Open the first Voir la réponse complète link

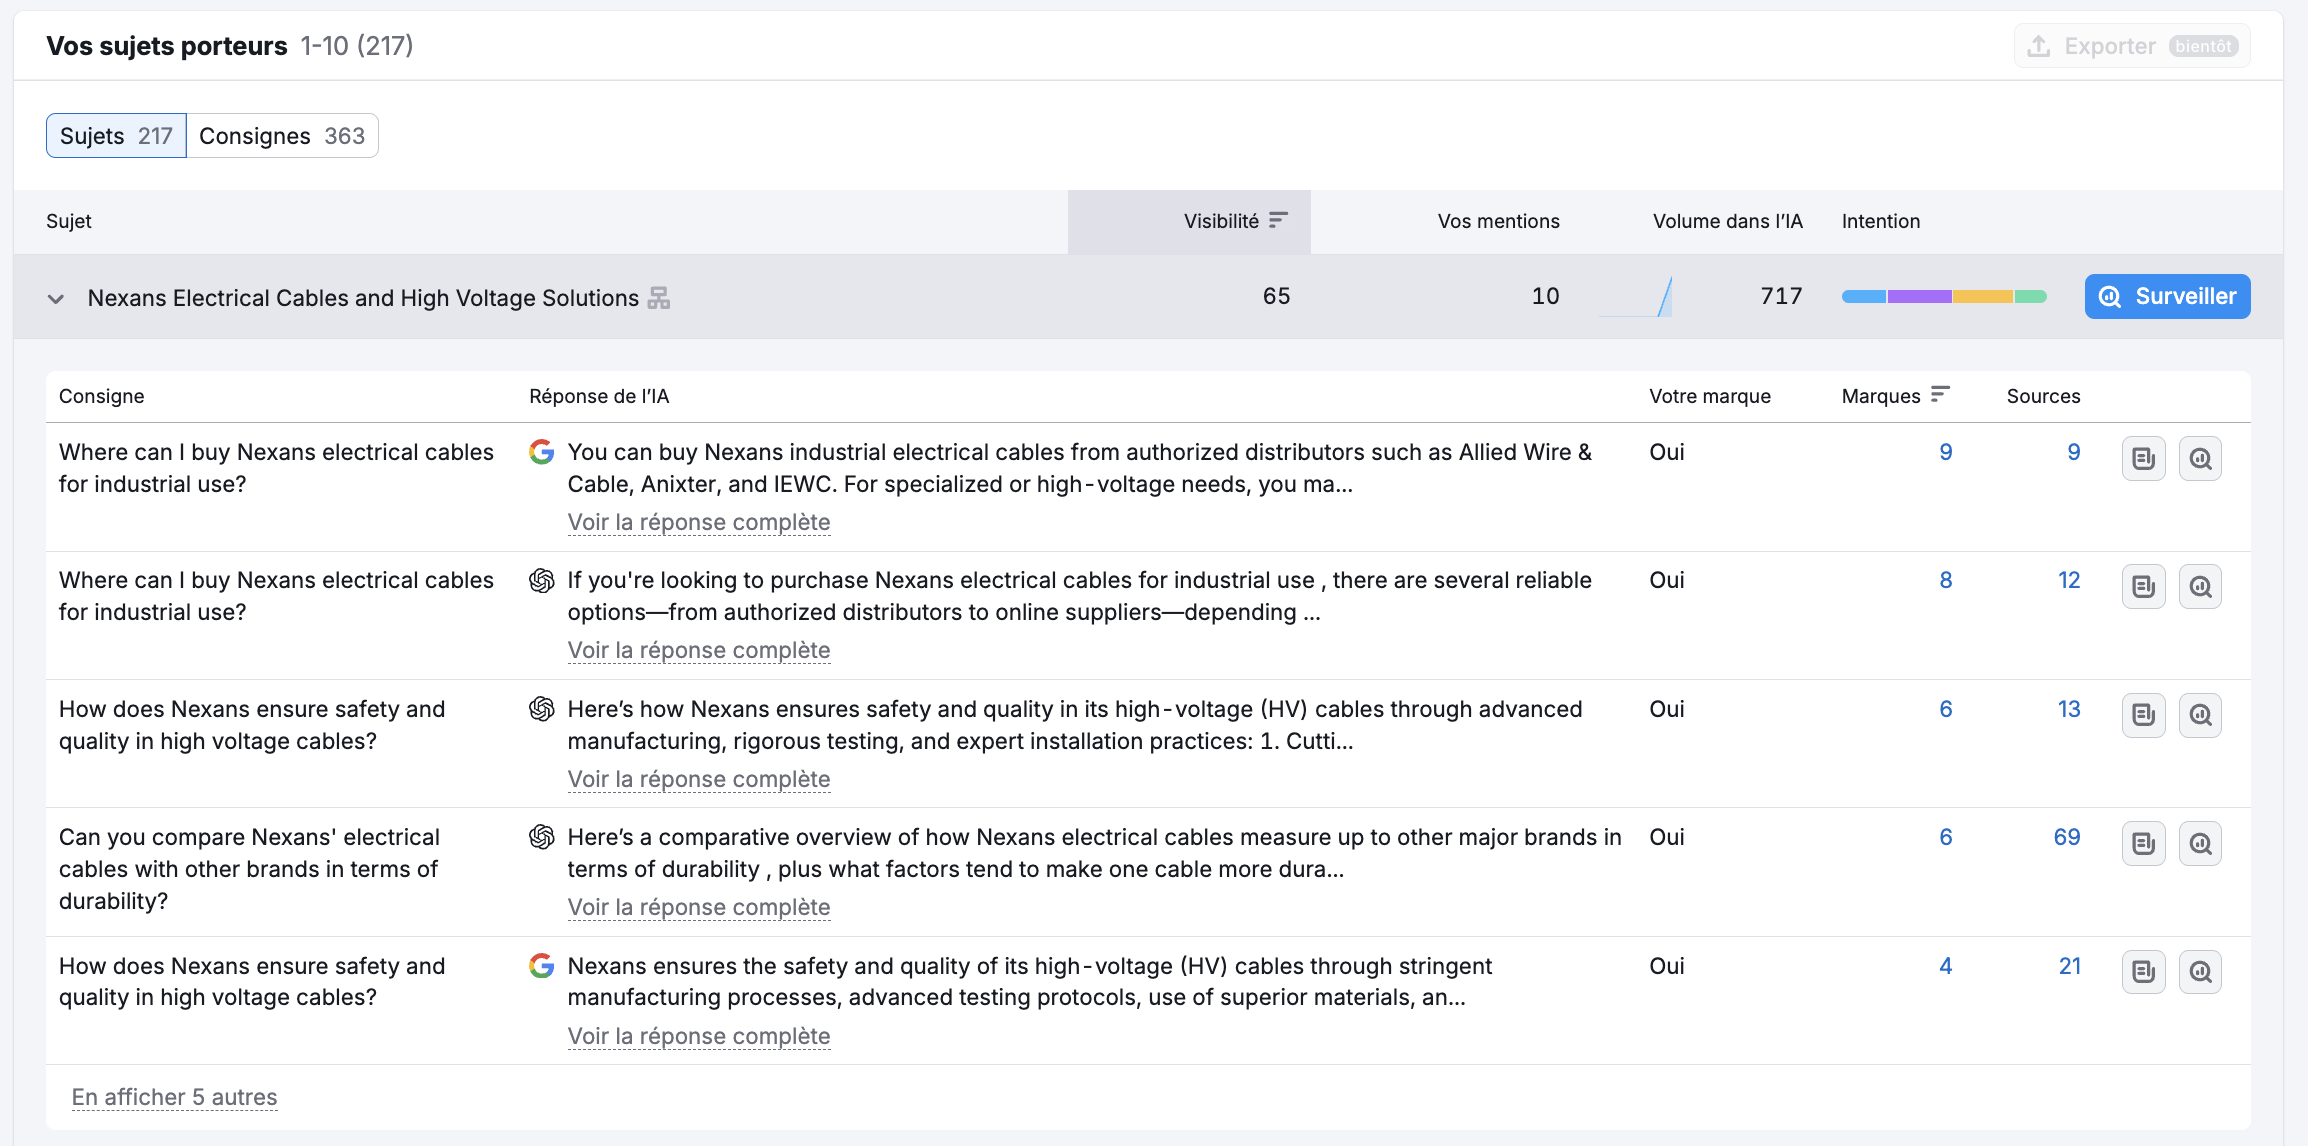(698, 522)
